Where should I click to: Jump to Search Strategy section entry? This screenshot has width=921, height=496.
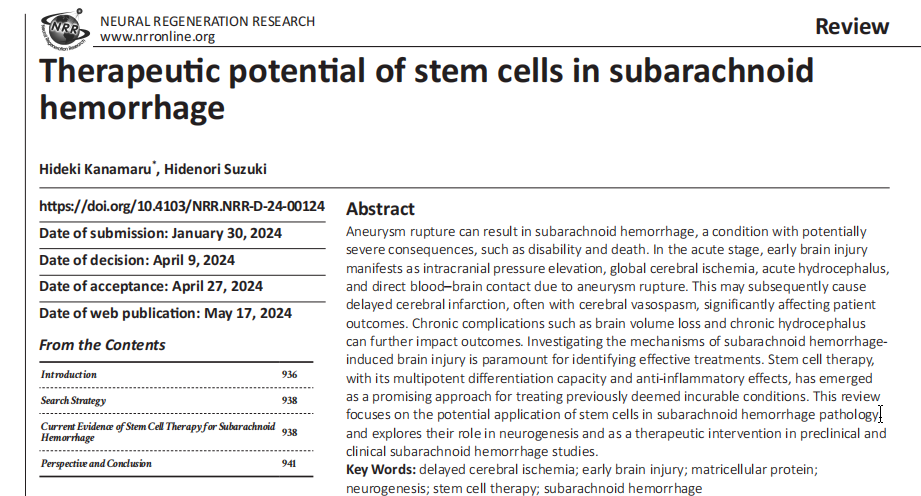[x=73, y=400]
